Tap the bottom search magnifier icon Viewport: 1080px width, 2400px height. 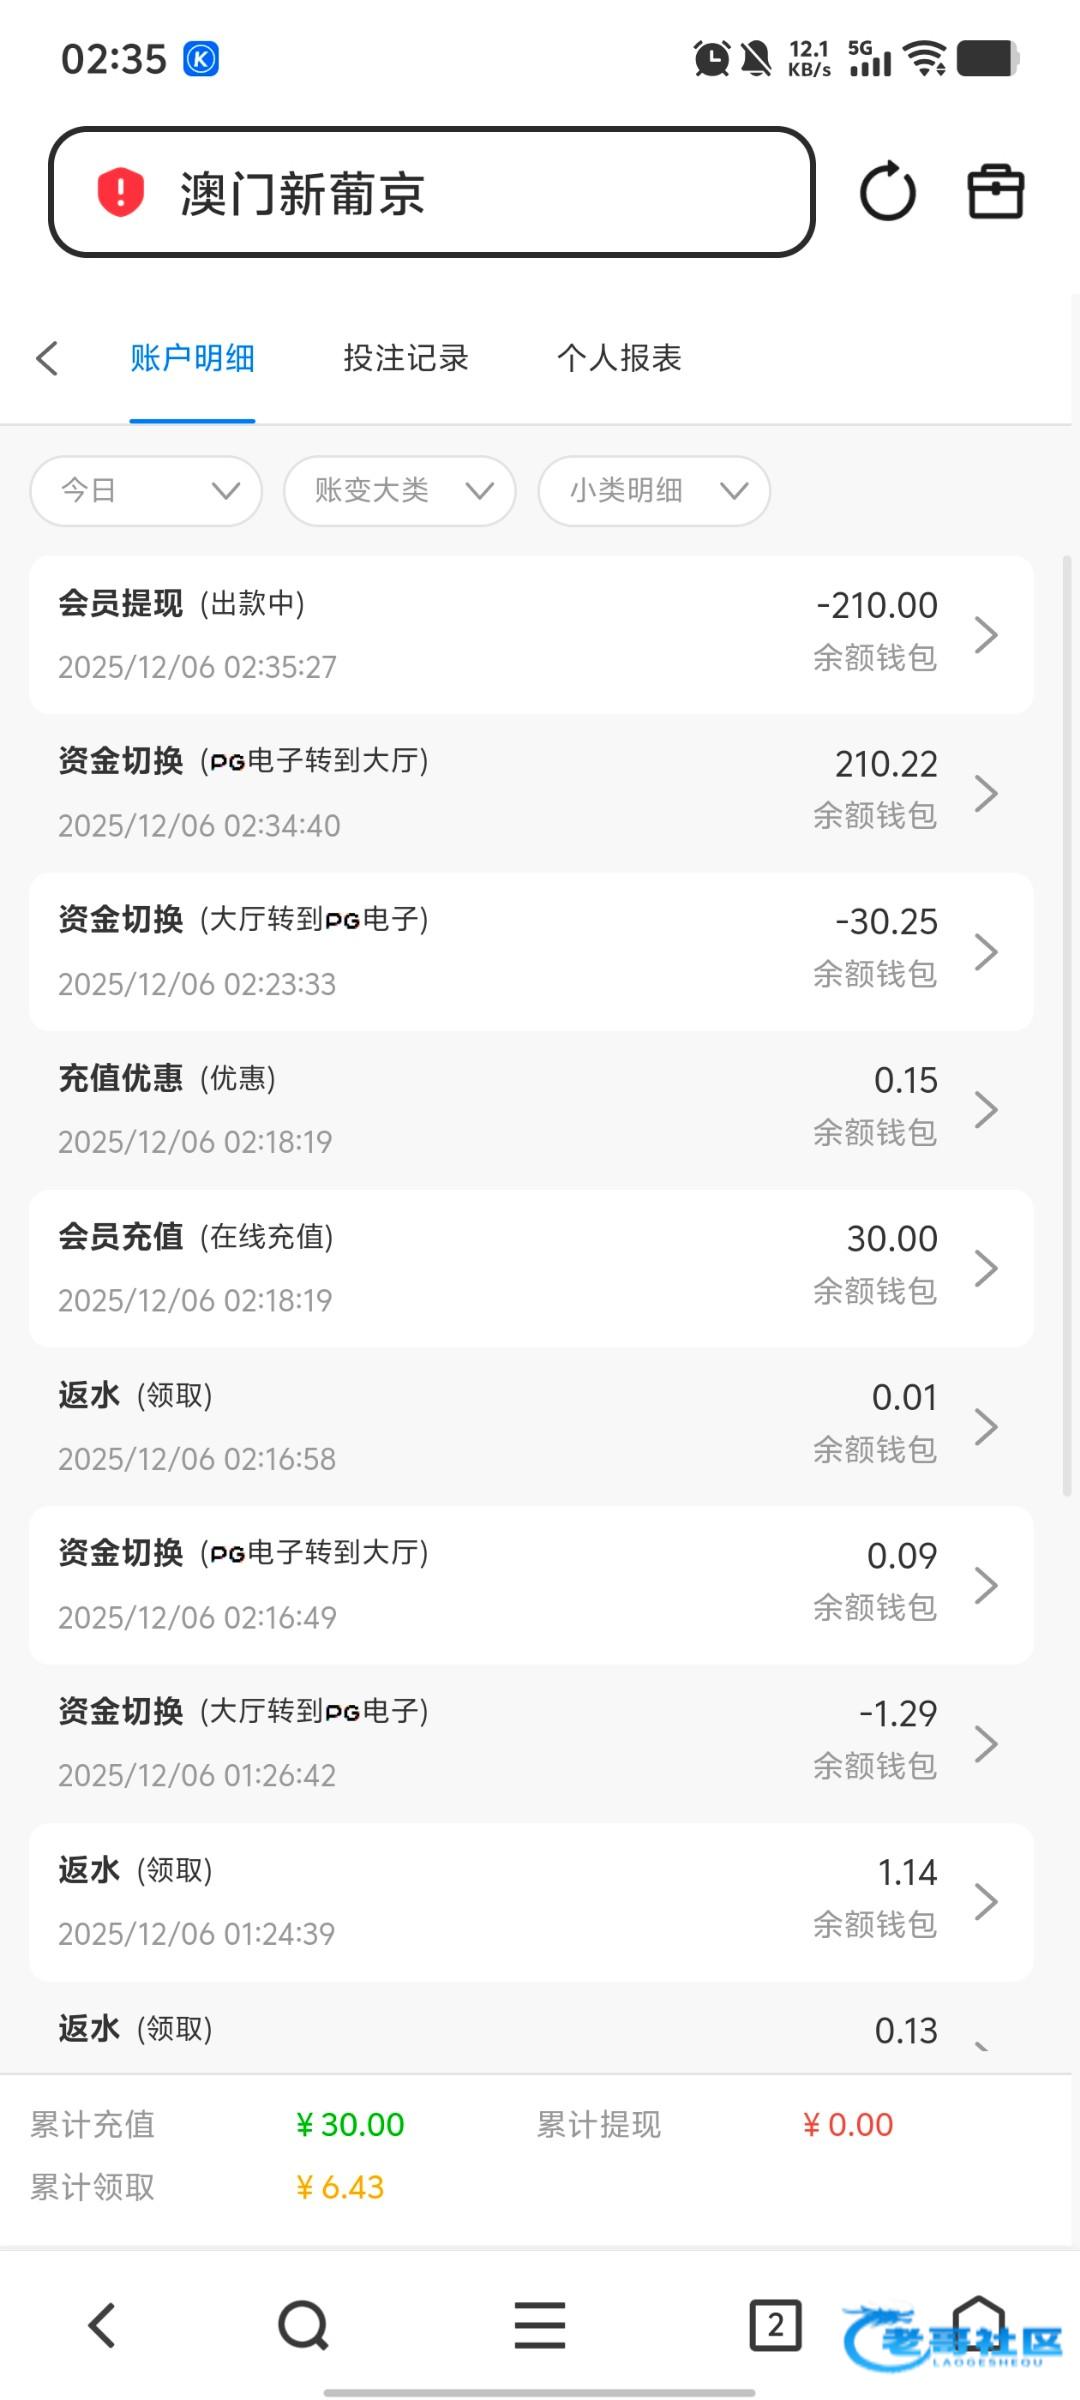(303, 2325)
